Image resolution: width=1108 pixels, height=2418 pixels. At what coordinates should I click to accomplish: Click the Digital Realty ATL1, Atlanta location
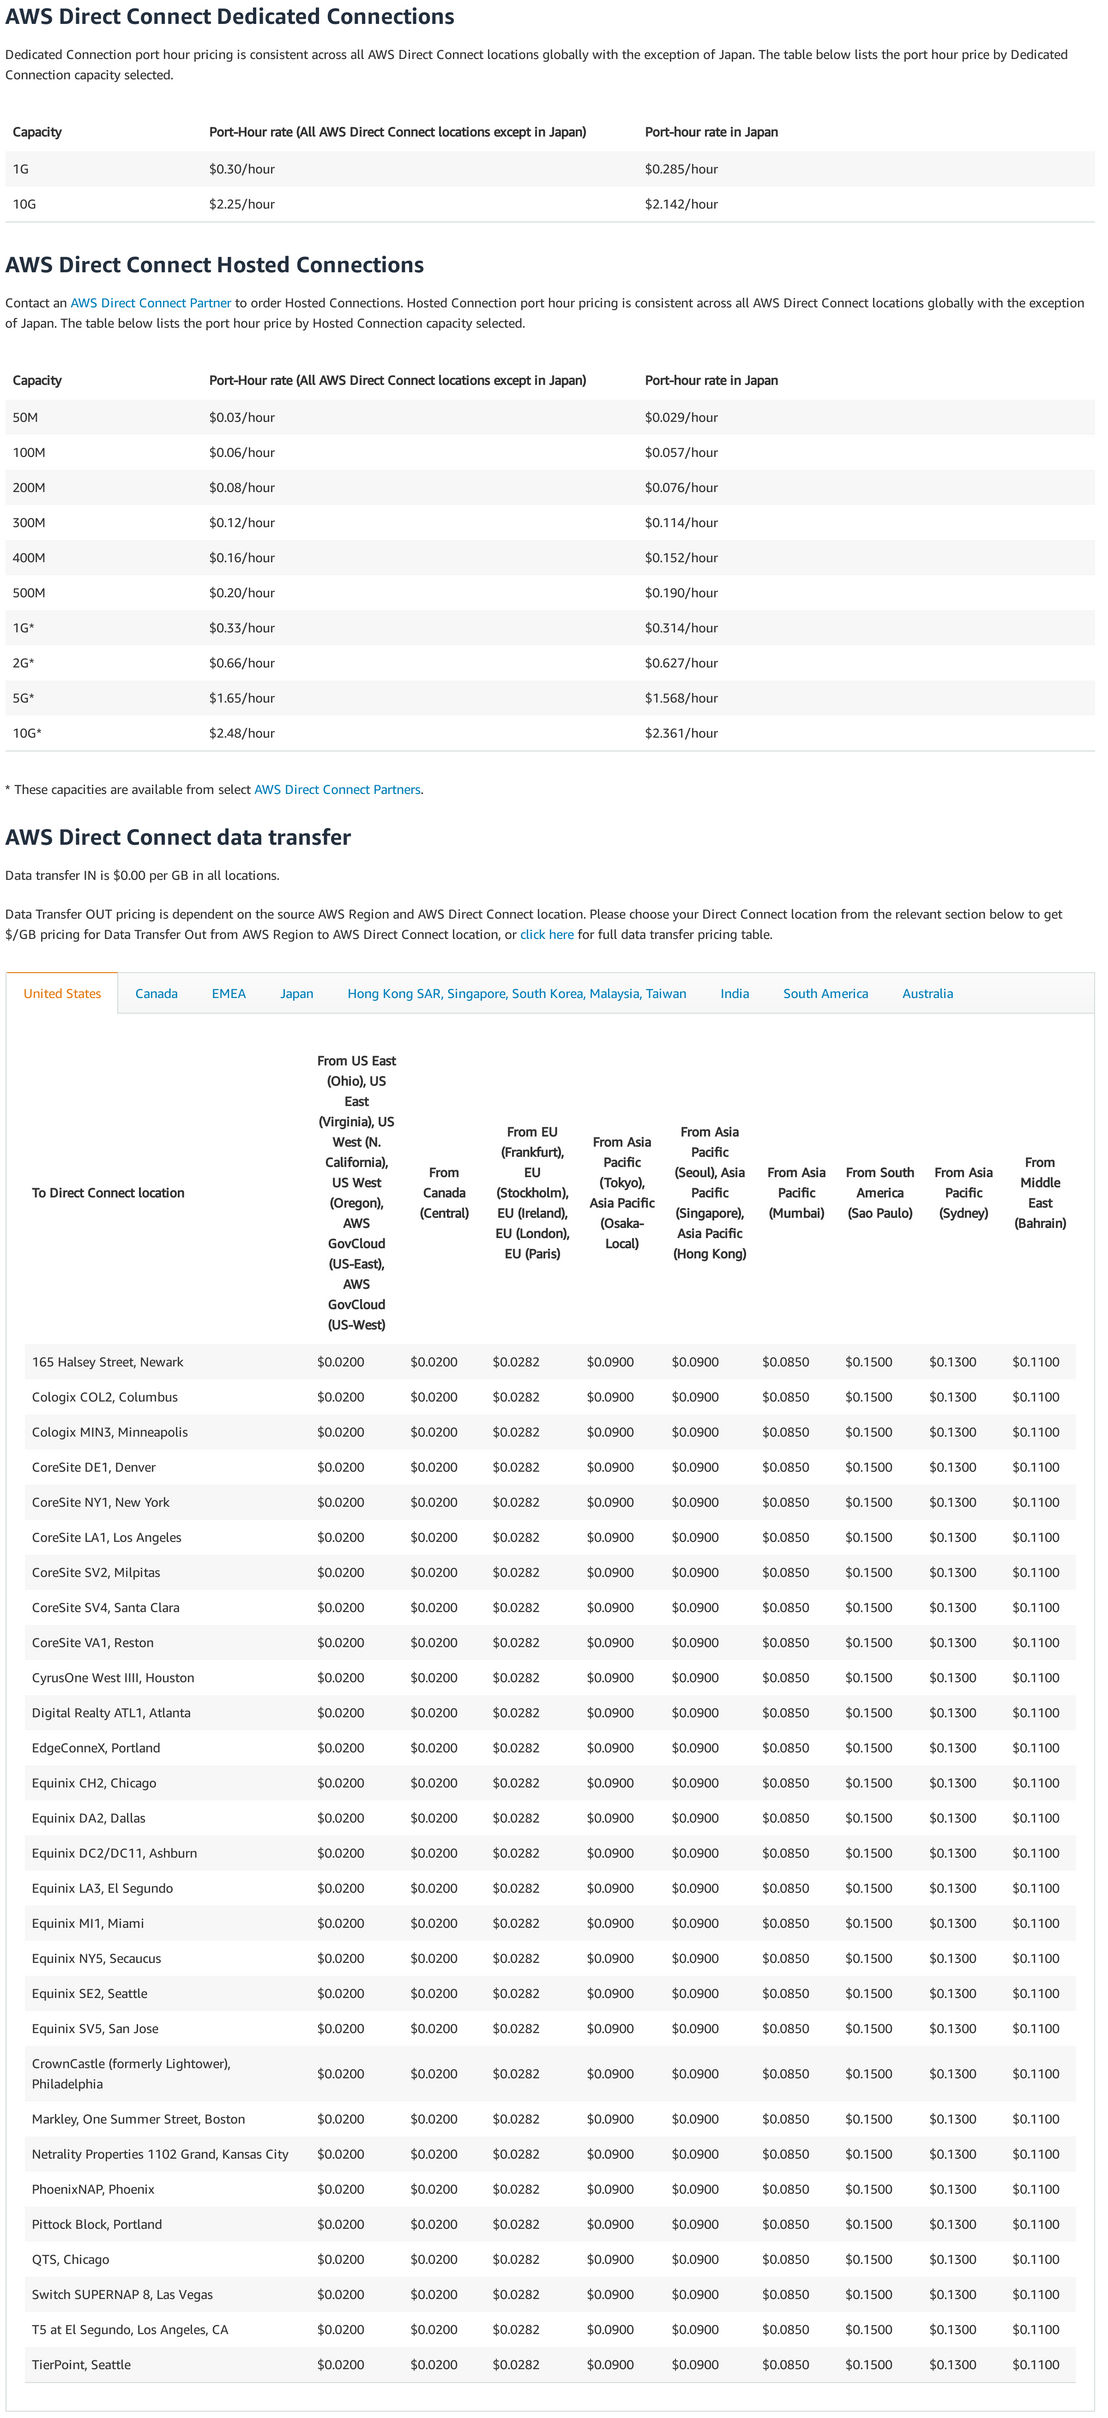(x=111, y=1711)
